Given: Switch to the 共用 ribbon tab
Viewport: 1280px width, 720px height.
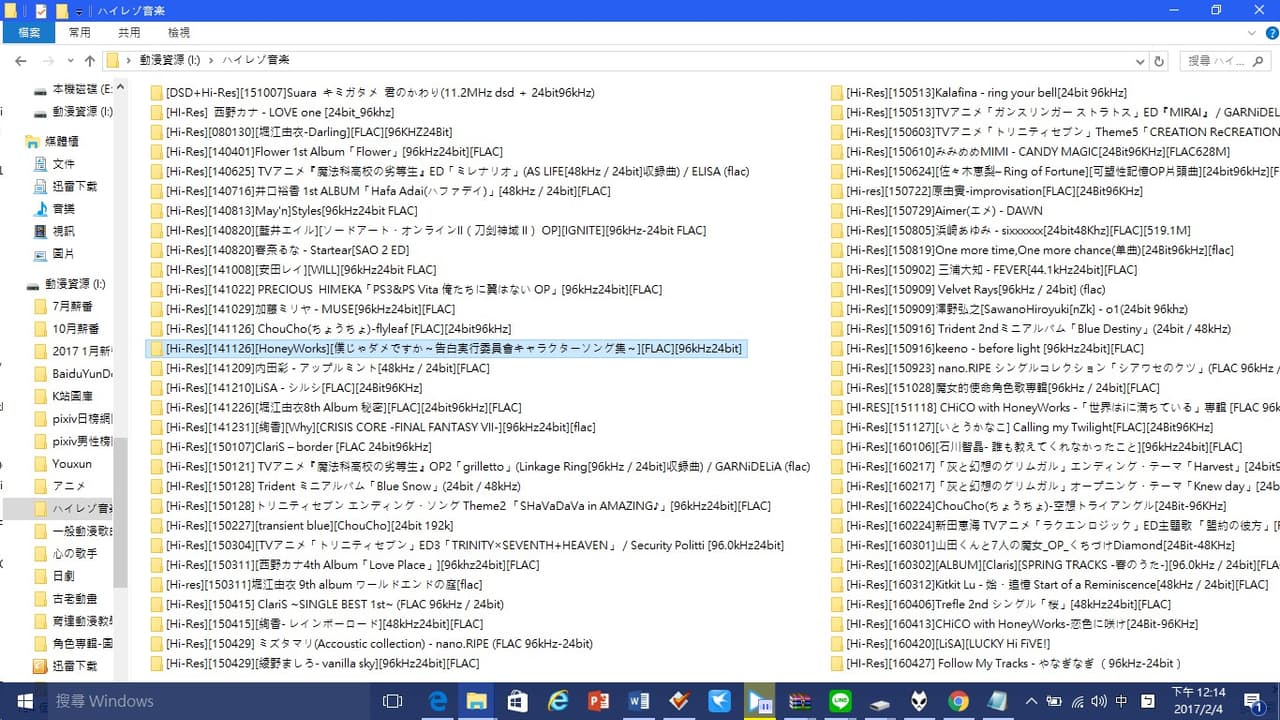Looking at the screenshot, I should 129,33.
